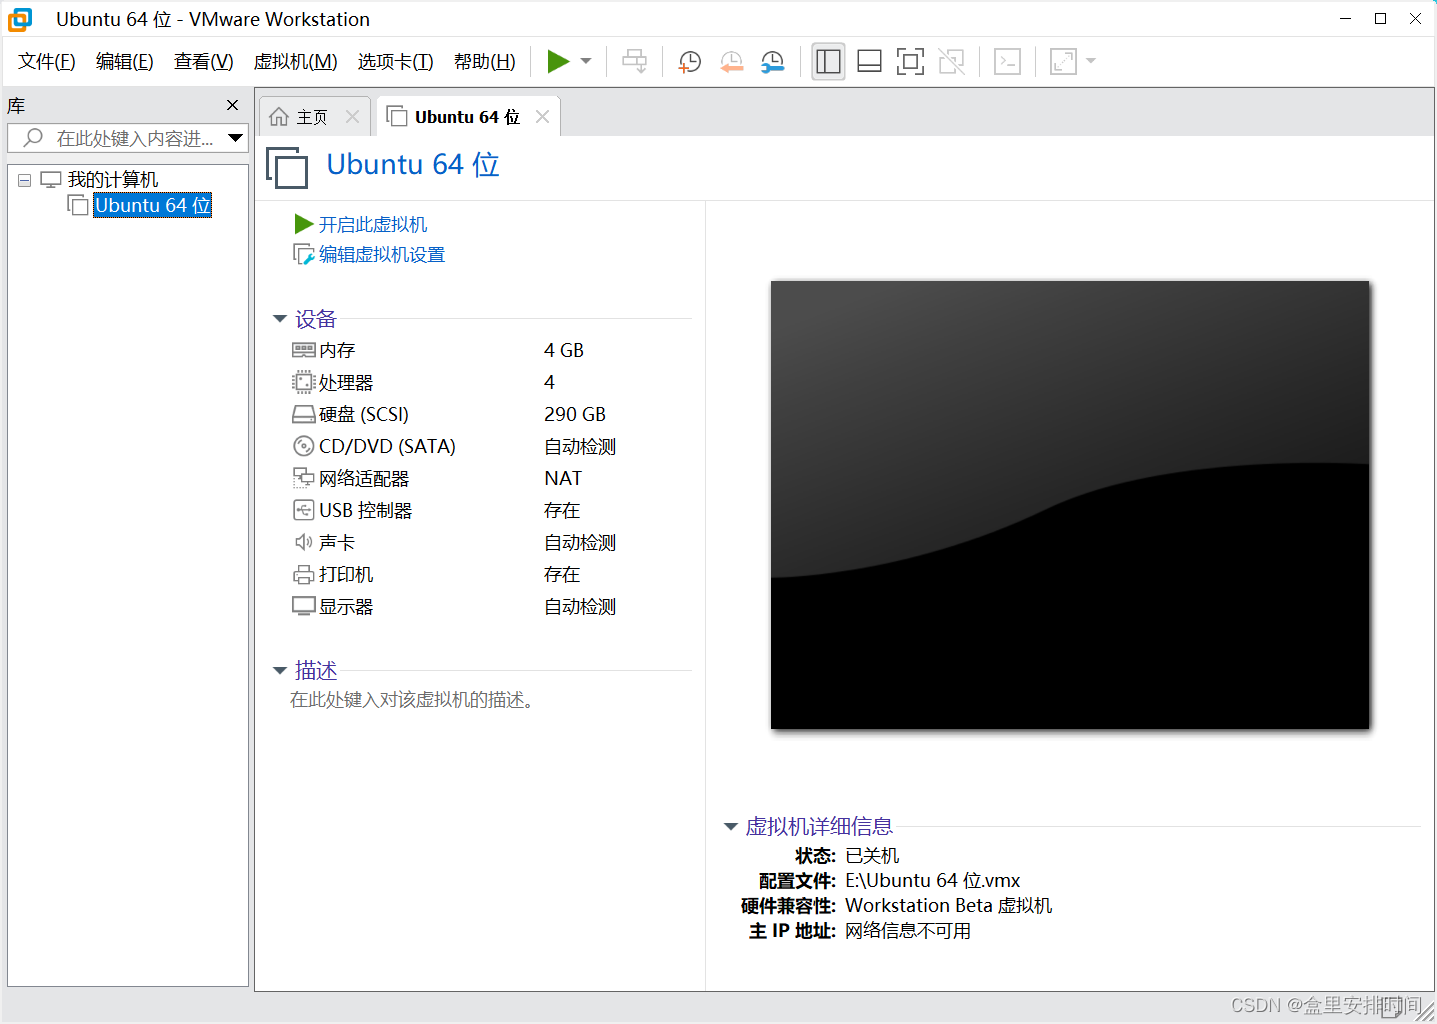This screenshot has width=1437, height=1024.
Task: Open the 帮助(H) menu
Action: (485, 62)
